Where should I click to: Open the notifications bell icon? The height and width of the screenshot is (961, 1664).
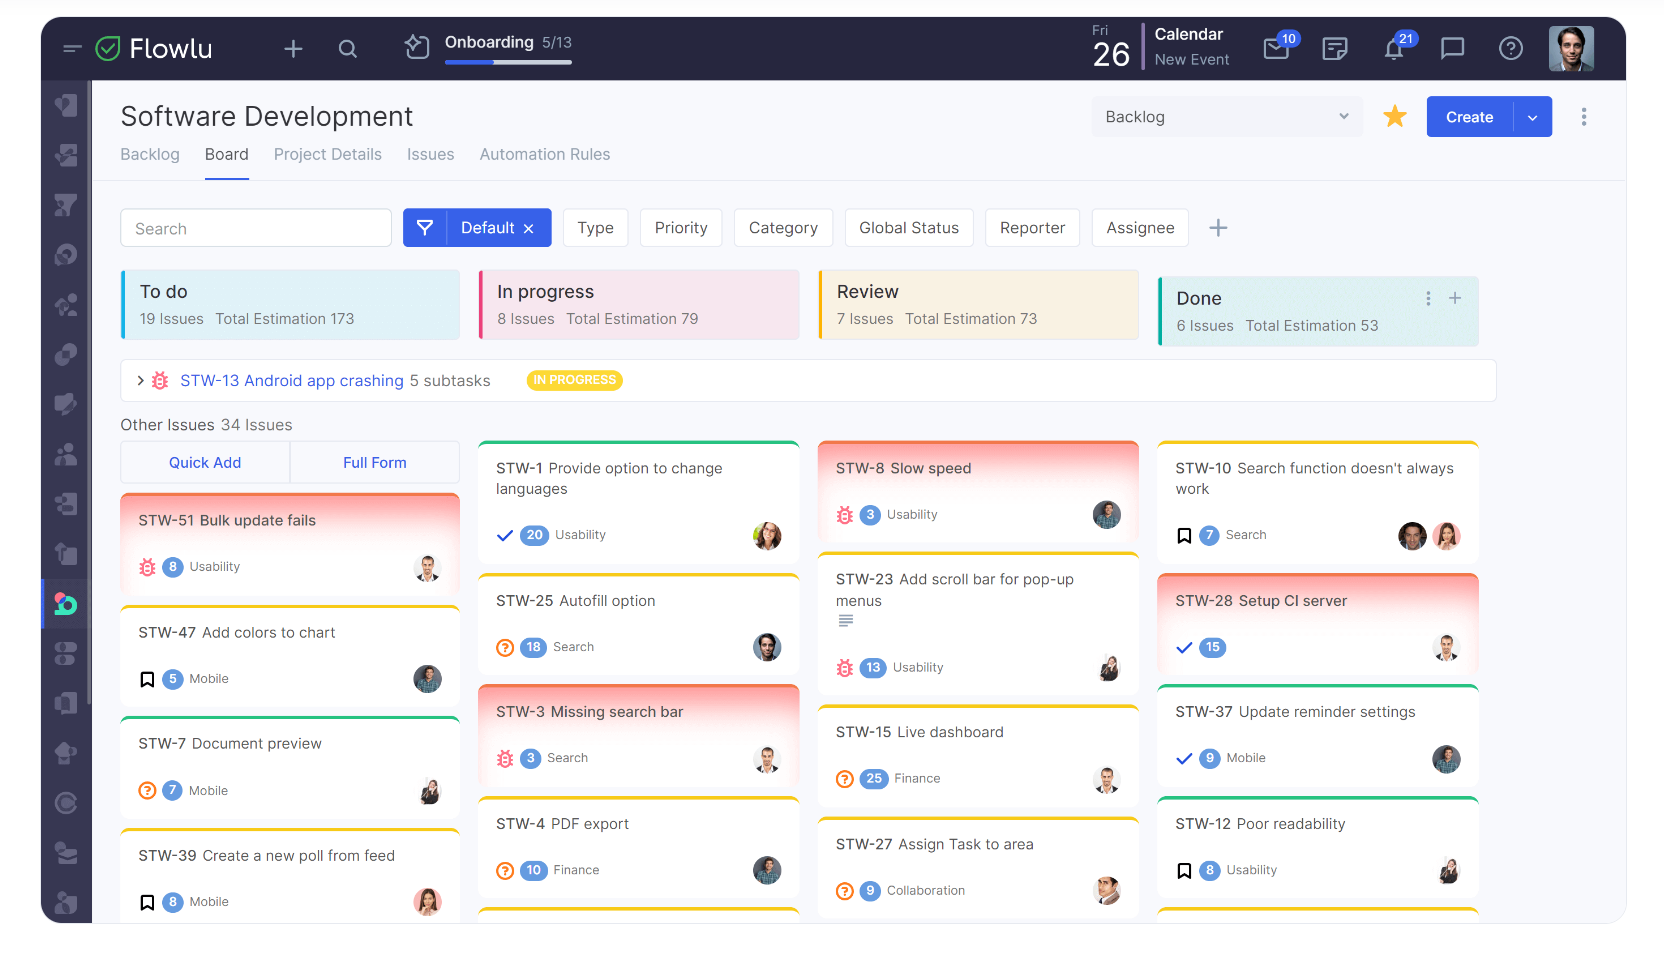point(1394,48)
